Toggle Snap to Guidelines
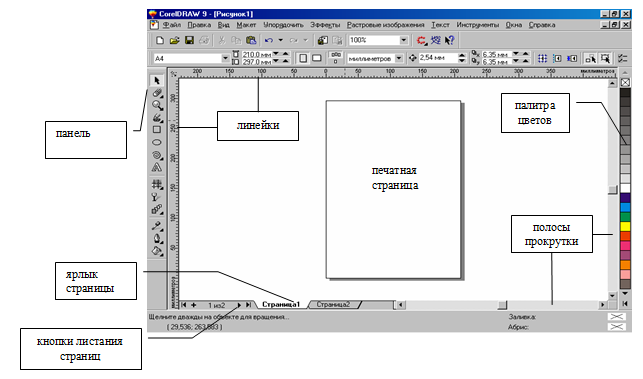Screen dimensions: 643x379 click(557, 59)
